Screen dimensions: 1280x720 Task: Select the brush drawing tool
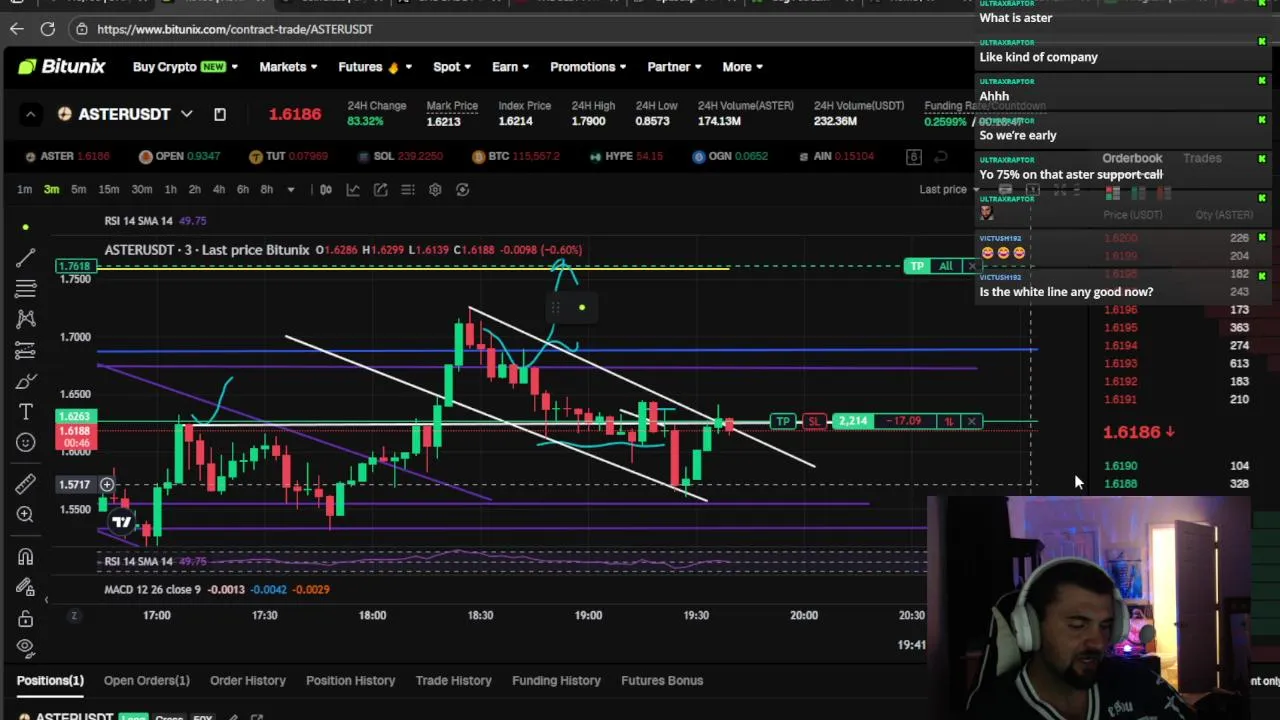point(26,381)
